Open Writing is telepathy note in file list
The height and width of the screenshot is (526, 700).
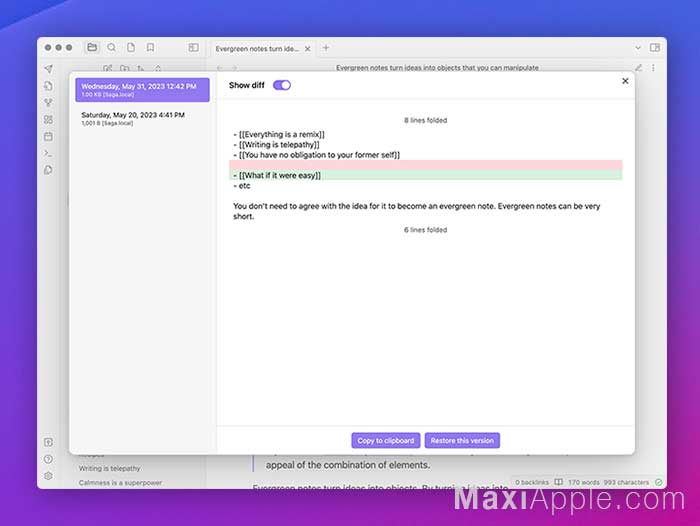(x=109, y=468)
